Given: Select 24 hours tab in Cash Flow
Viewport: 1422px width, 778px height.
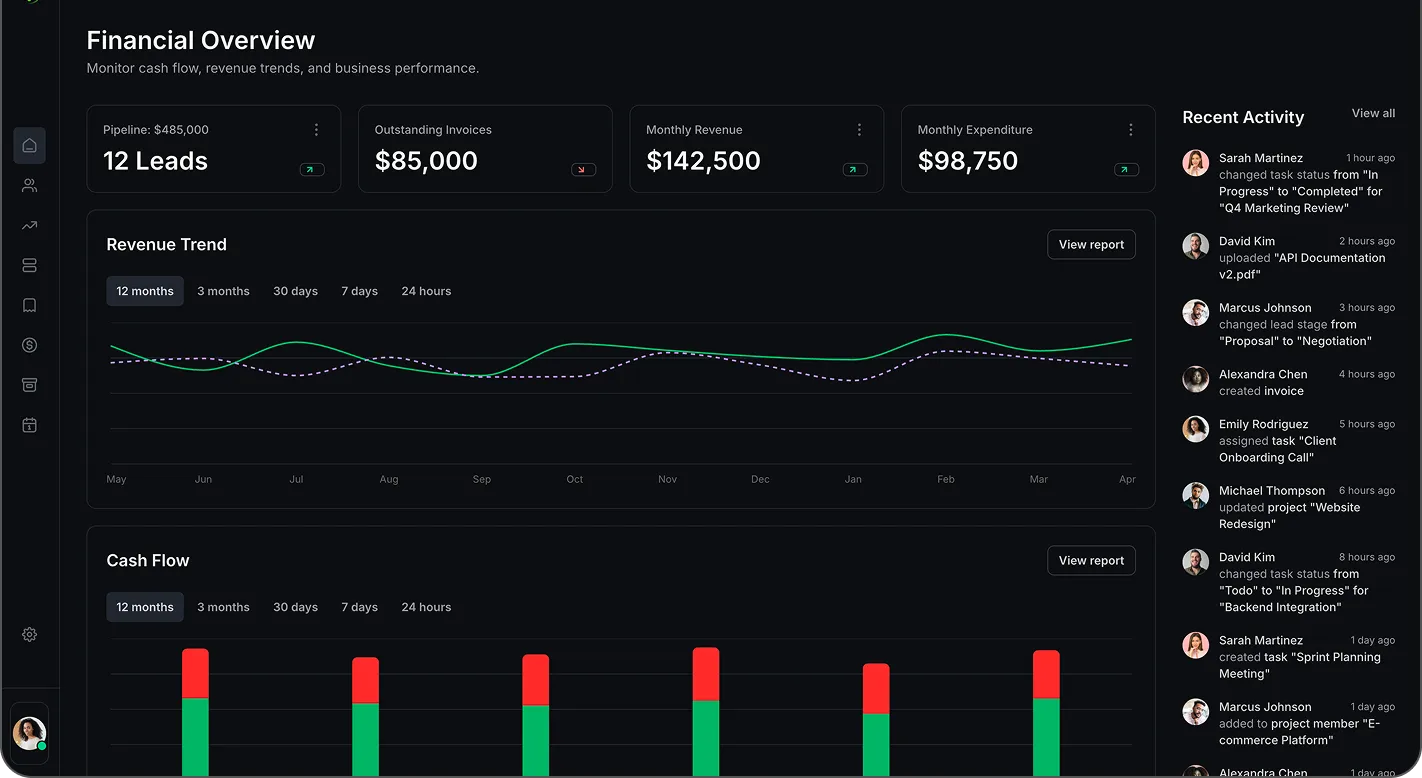Looking at the screenshot, I should pyautogui.click(x=426, y=607).
